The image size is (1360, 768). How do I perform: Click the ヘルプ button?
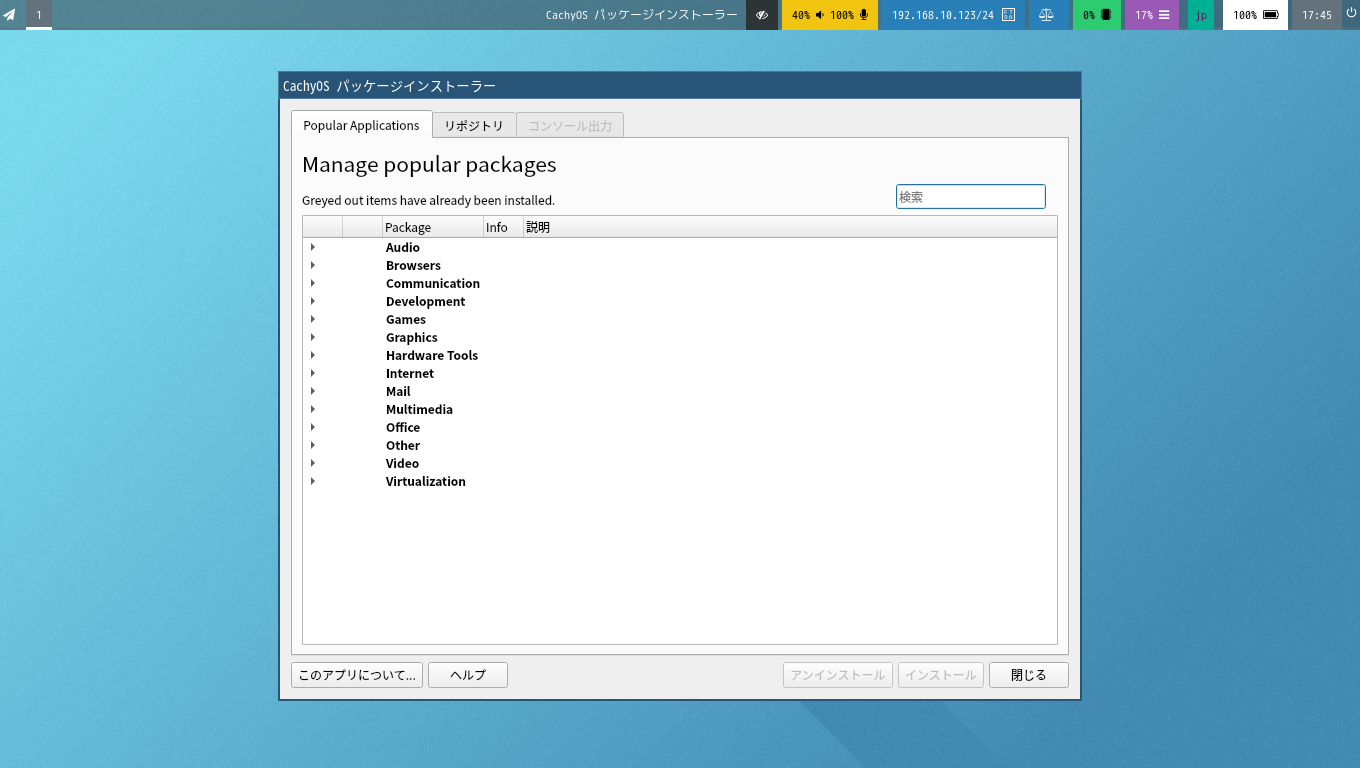pyautogui.click(x=468, y=675)
